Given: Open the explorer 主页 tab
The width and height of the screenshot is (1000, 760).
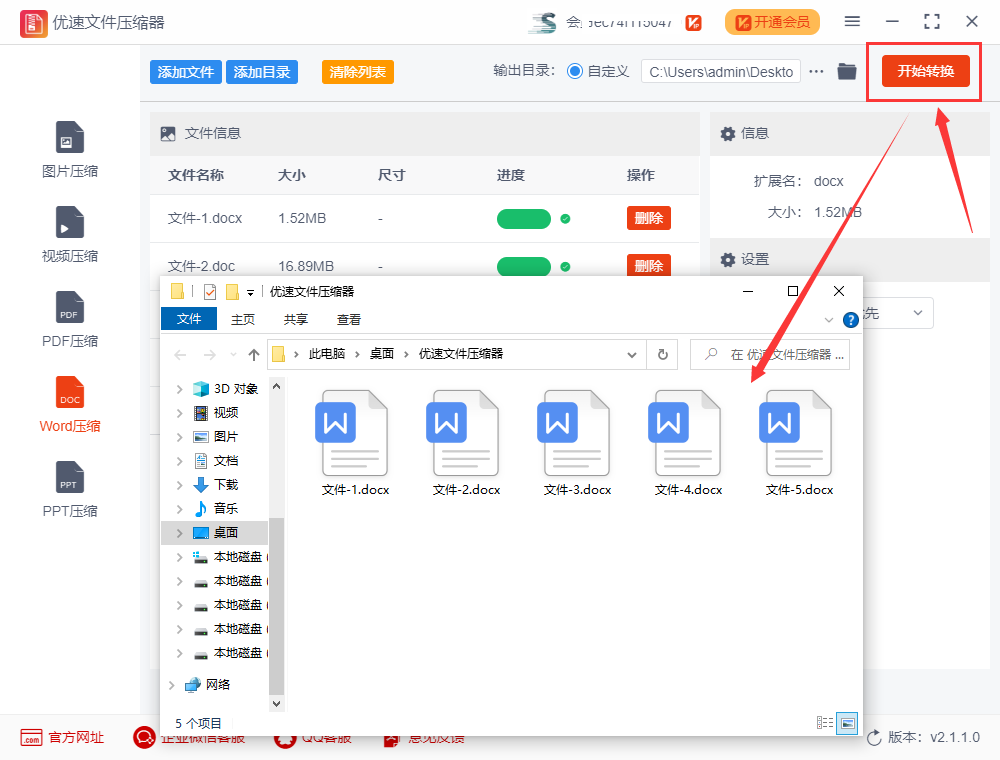Looking at the screenshot, I should (242, 319).
